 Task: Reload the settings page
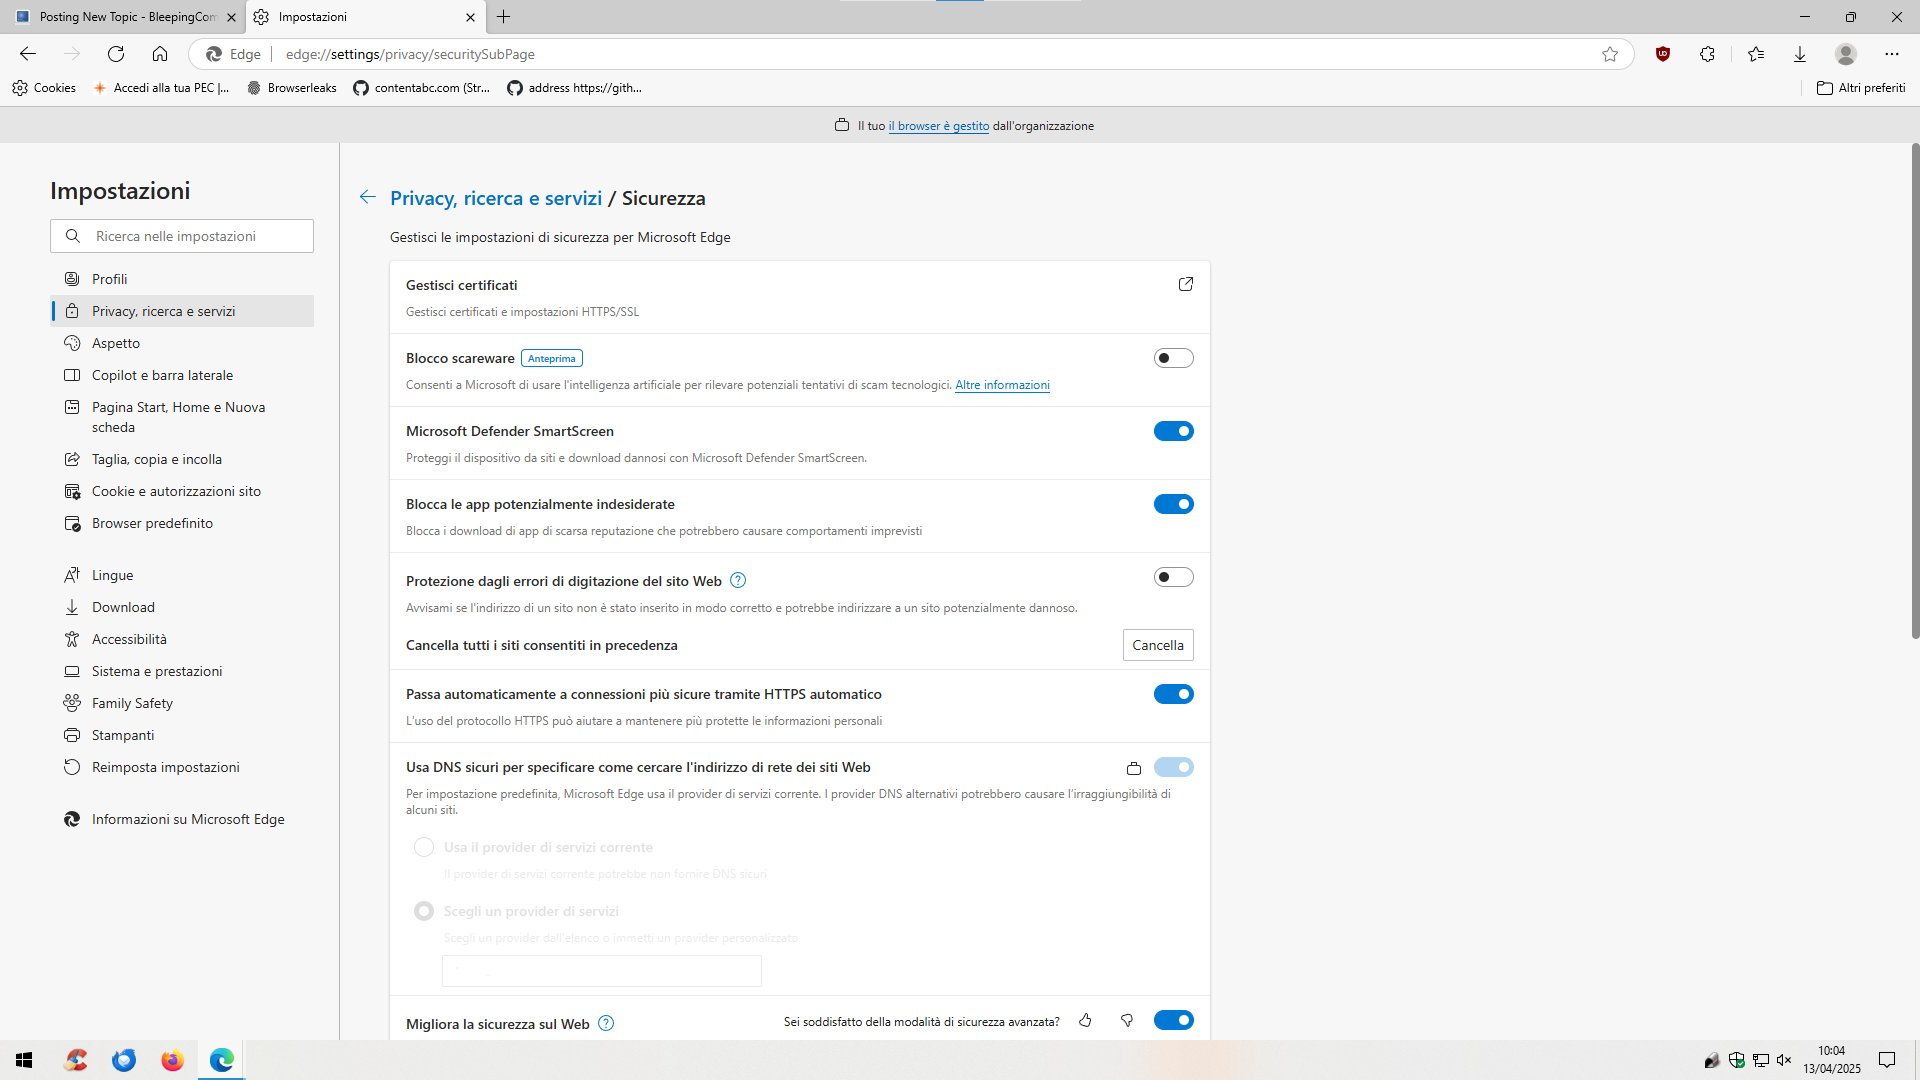[x=116, y=54]
